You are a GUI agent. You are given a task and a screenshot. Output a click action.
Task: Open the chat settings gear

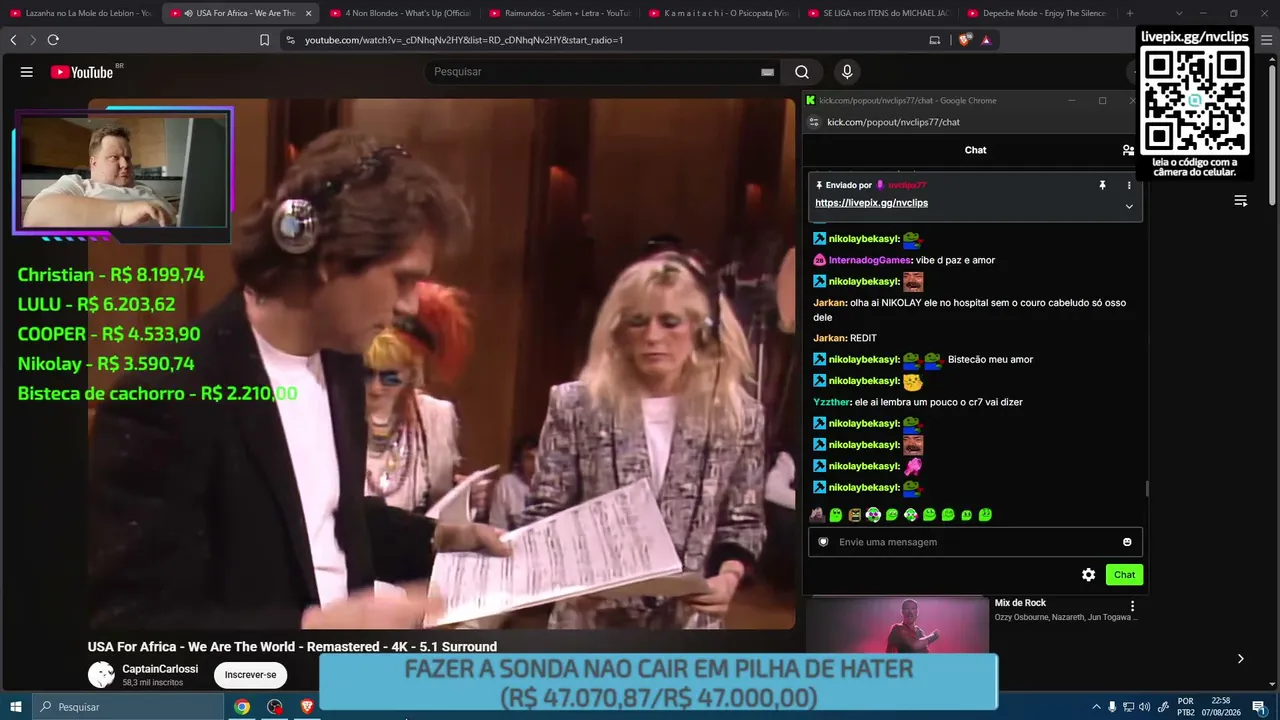(1089, 575)
